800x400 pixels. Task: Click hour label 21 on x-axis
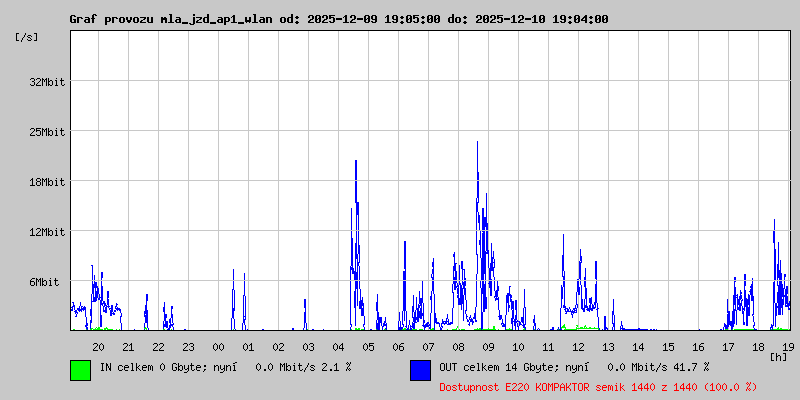pos(129,347)
